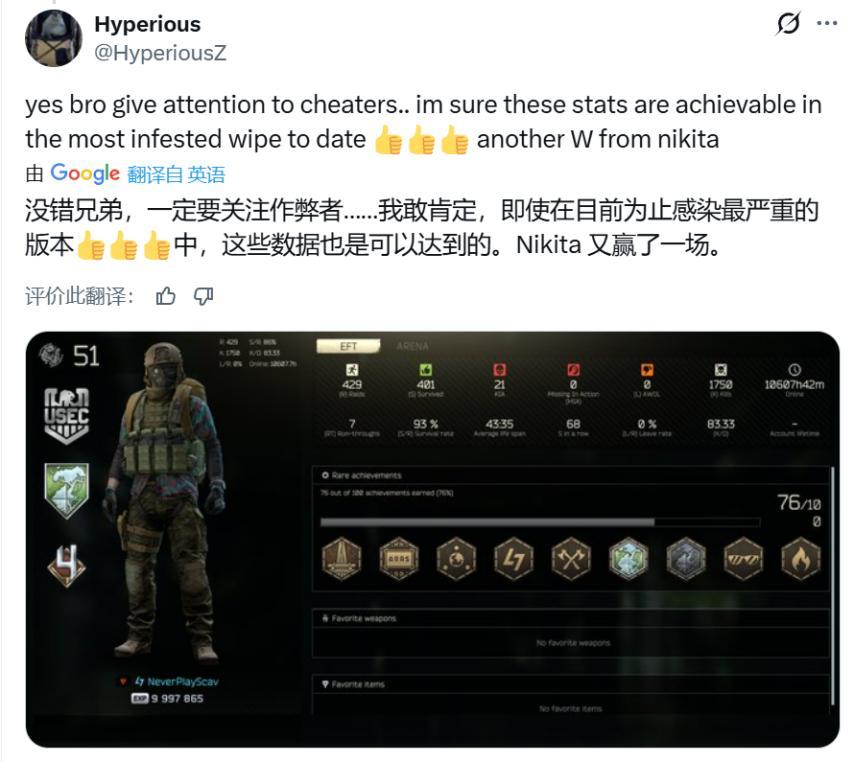Click the prestige number 4 badge
854x762 pixels.
coord(66,565)
